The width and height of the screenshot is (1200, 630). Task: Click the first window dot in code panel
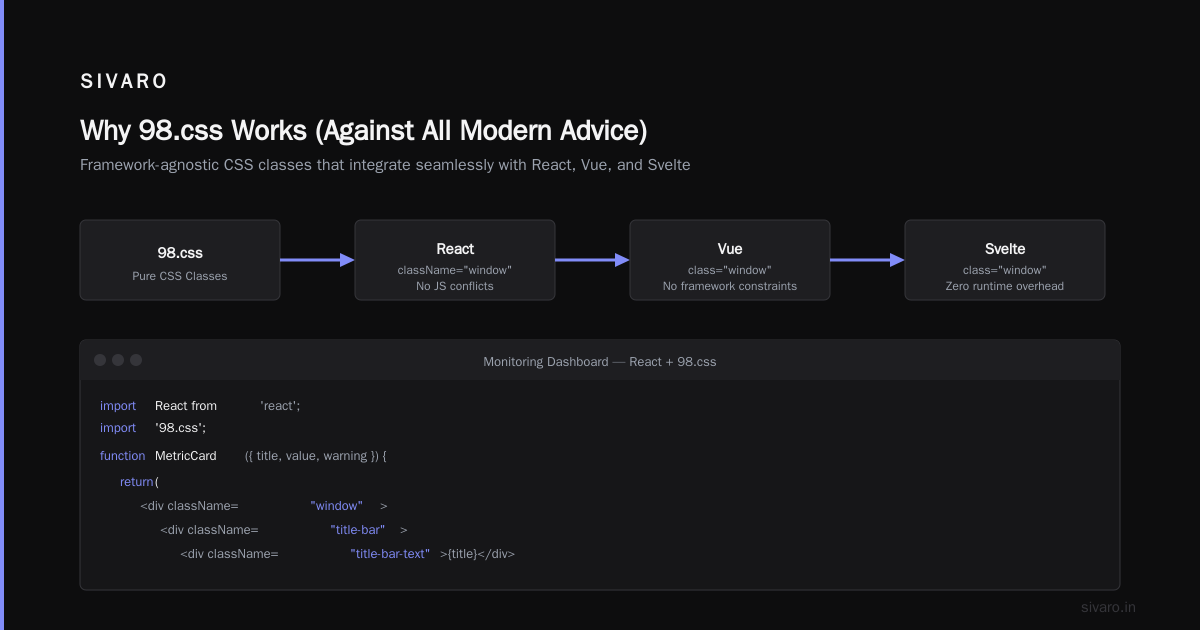[100, 360]
